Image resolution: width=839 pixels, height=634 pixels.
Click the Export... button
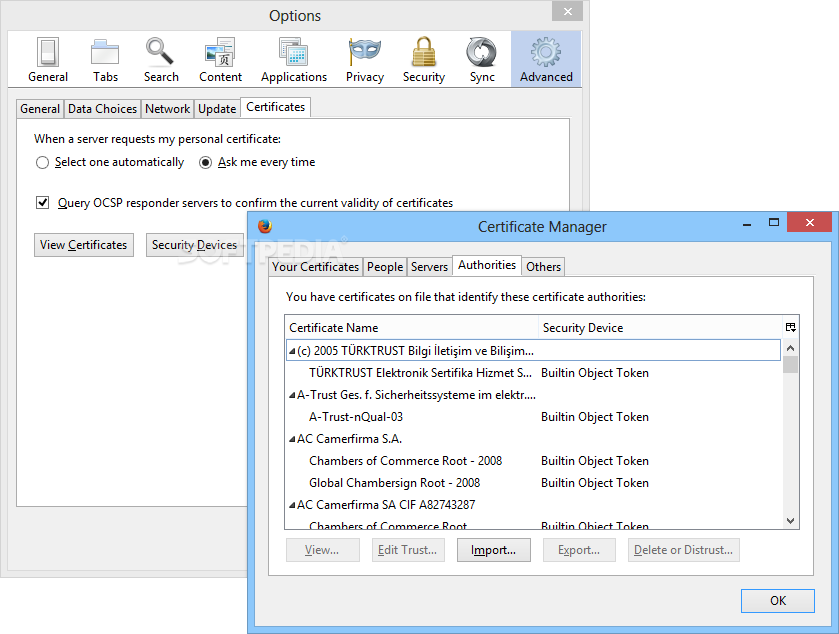pos(579,550)
